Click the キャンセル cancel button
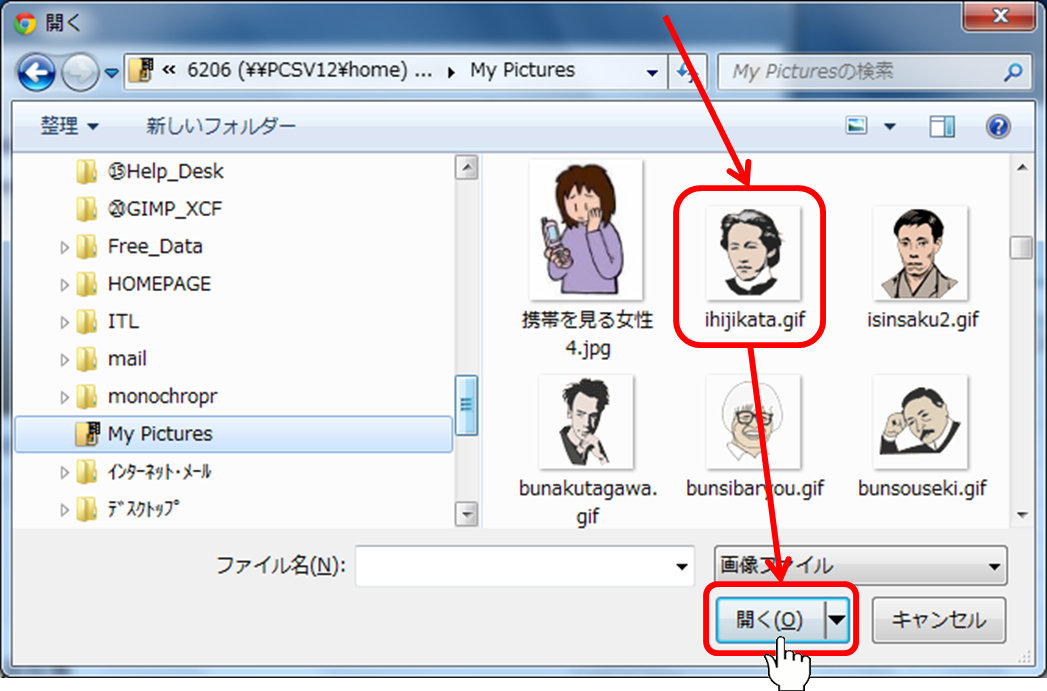The width and height of the screenshot is (1047, 691). point(938,620)
